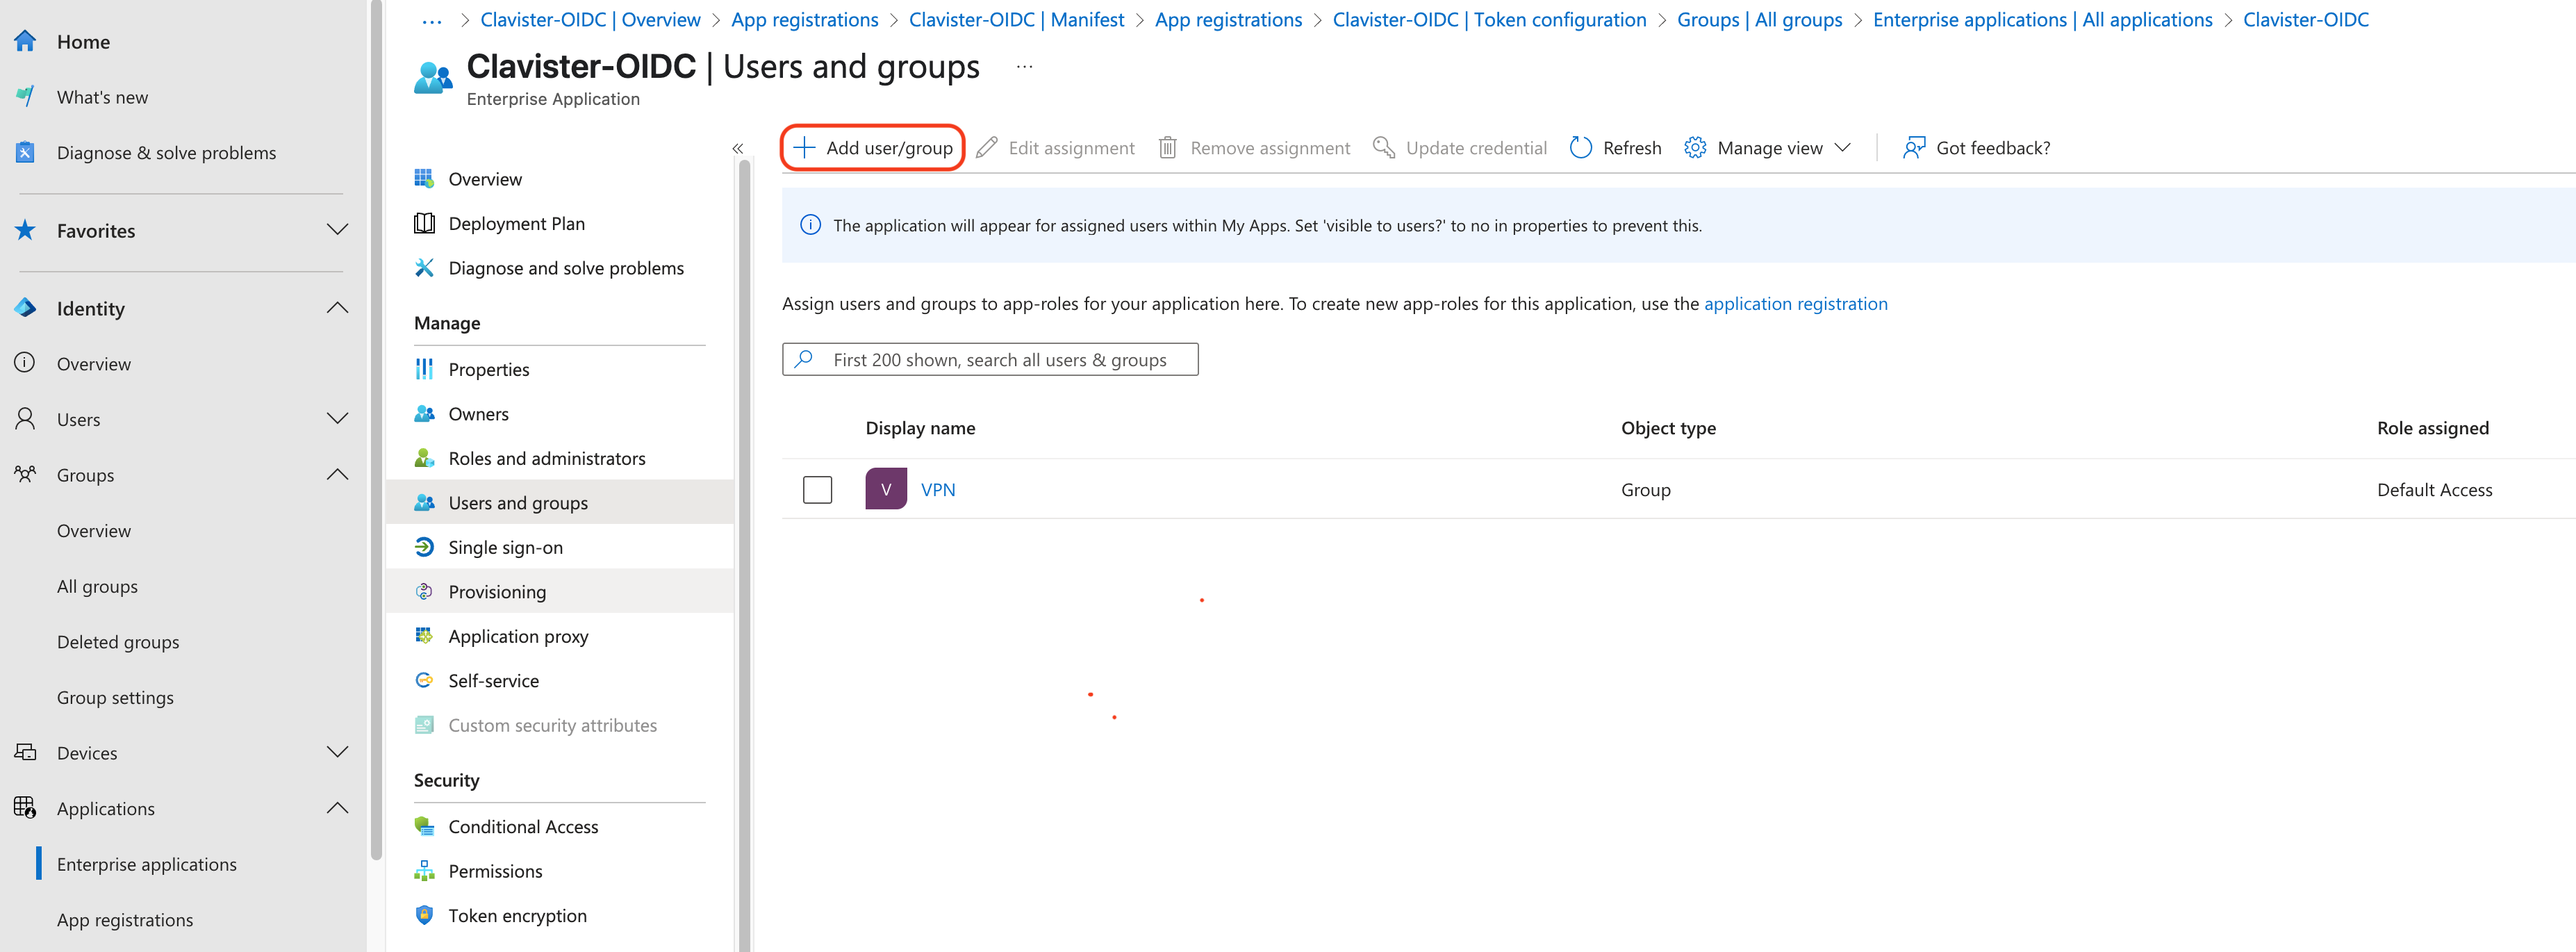Check the VPN group row checkbox
This screenshot has height=952, width=2576.
817,489
